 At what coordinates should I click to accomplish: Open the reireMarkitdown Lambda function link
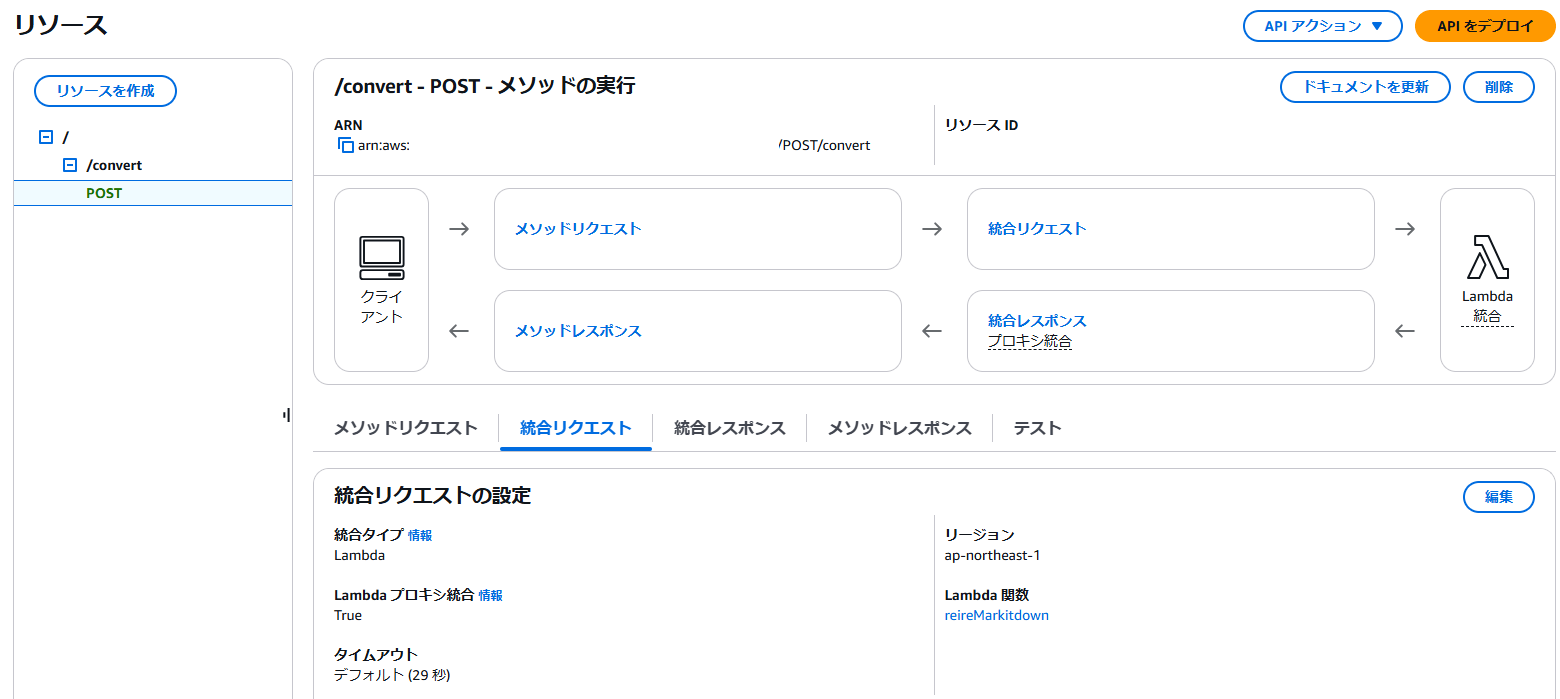996,615
